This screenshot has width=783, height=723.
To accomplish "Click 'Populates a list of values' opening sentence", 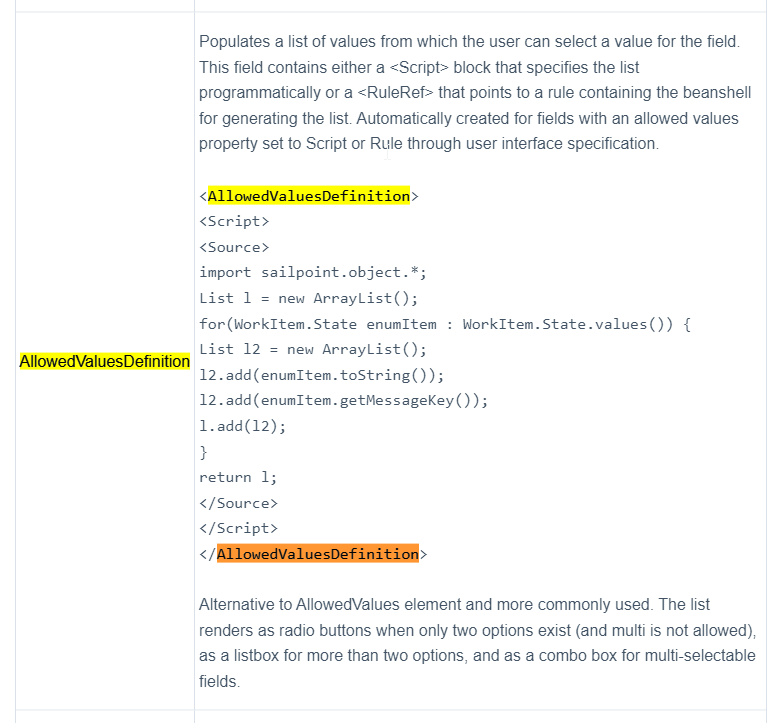I will [x=300, y=42].
